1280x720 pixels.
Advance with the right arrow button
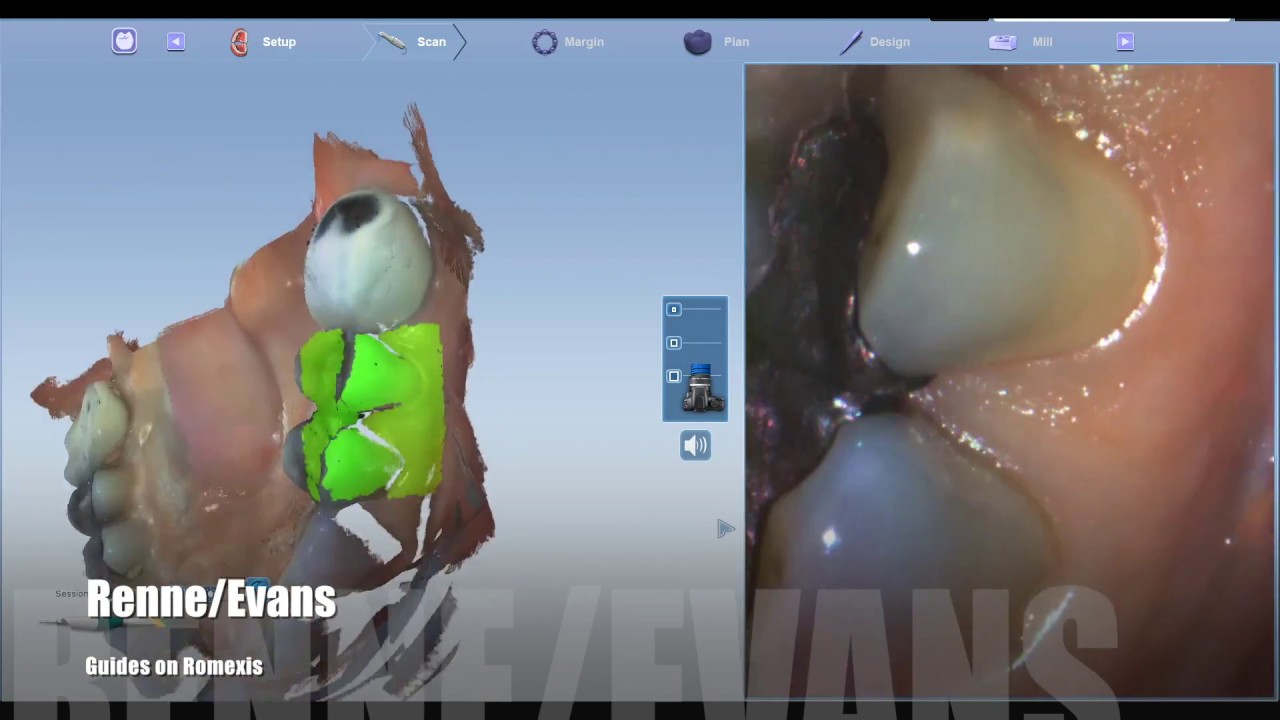[x=1125, y=41]
